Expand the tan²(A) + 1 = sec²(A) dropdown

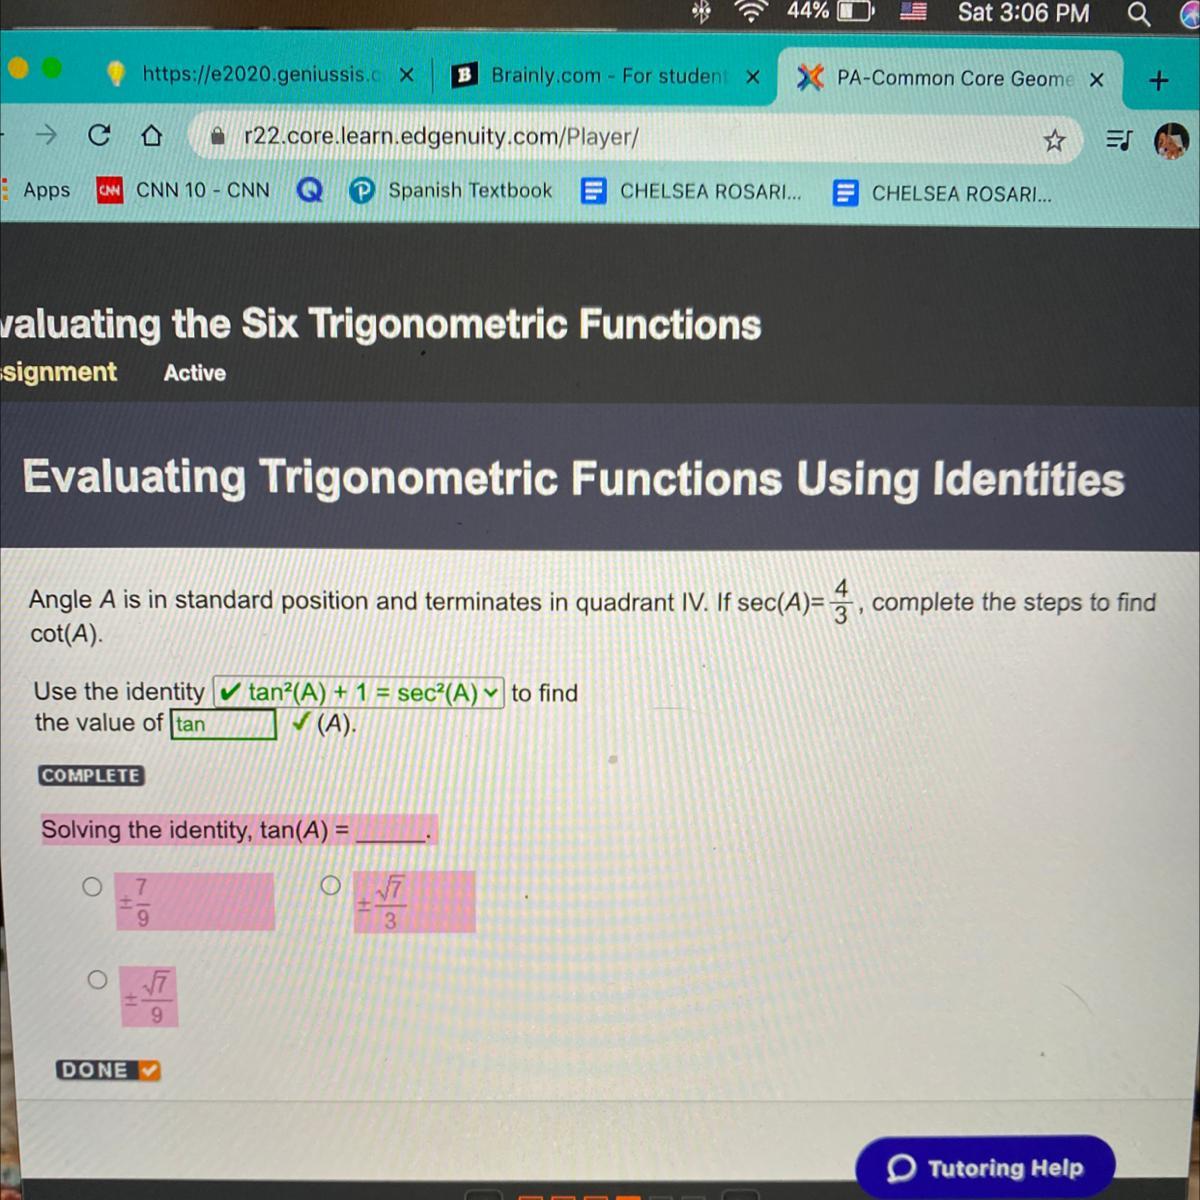(359, 692)
